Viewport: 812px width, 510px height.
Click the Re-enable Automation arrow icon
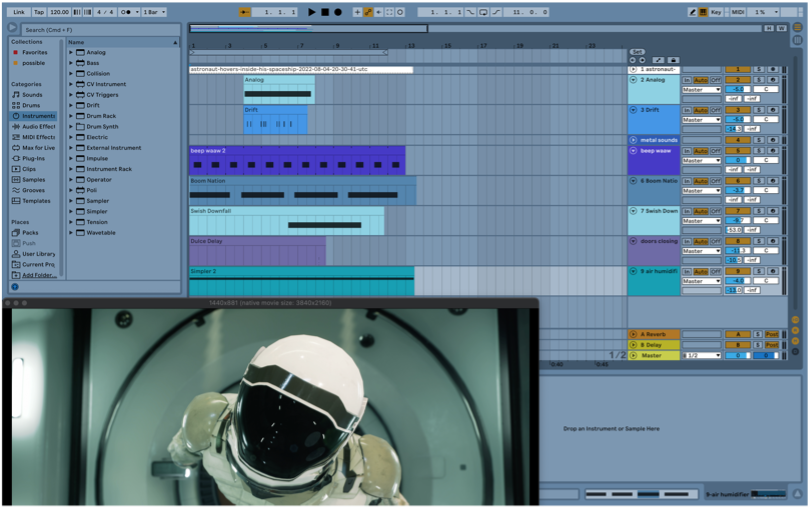[x=379, y=12]
